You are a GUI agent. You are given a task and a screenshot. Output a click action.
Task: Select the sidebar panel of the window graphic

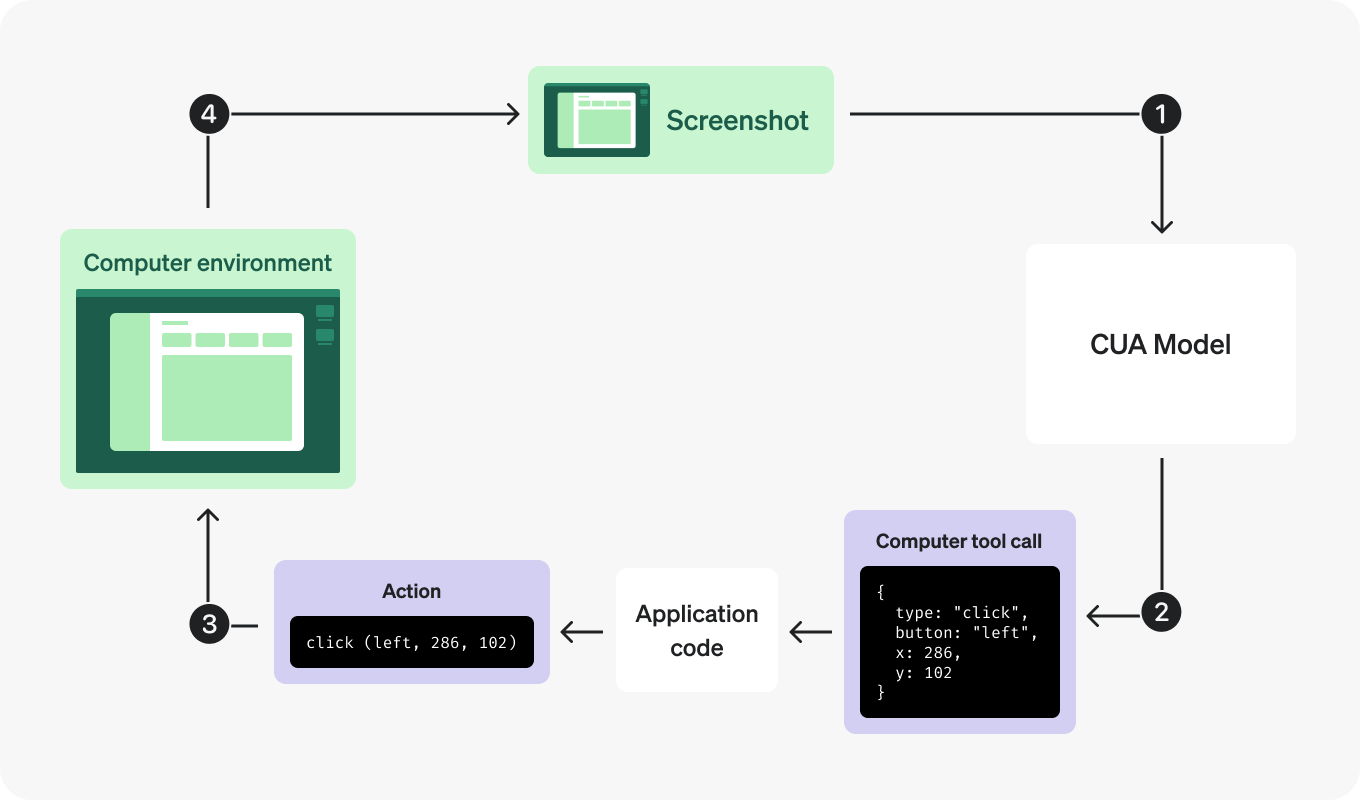[131, 380]
